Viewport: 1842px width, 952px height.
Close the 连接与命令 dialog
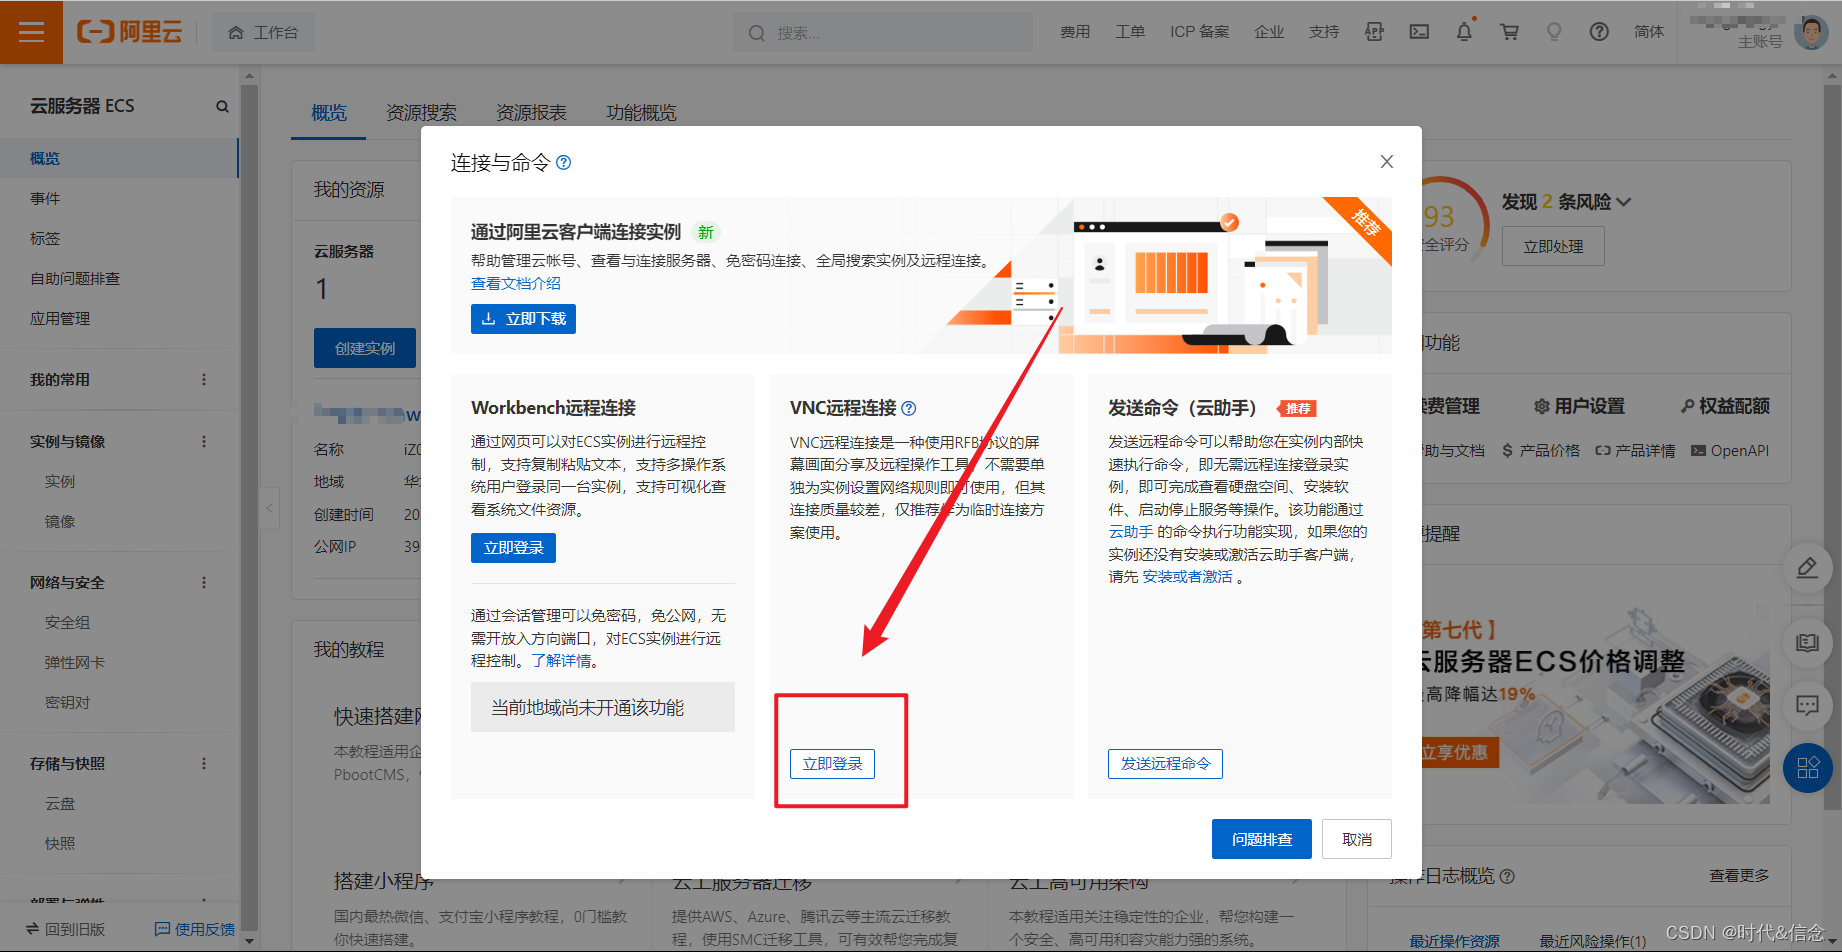pyautogui.click(x=1387, y=162)
